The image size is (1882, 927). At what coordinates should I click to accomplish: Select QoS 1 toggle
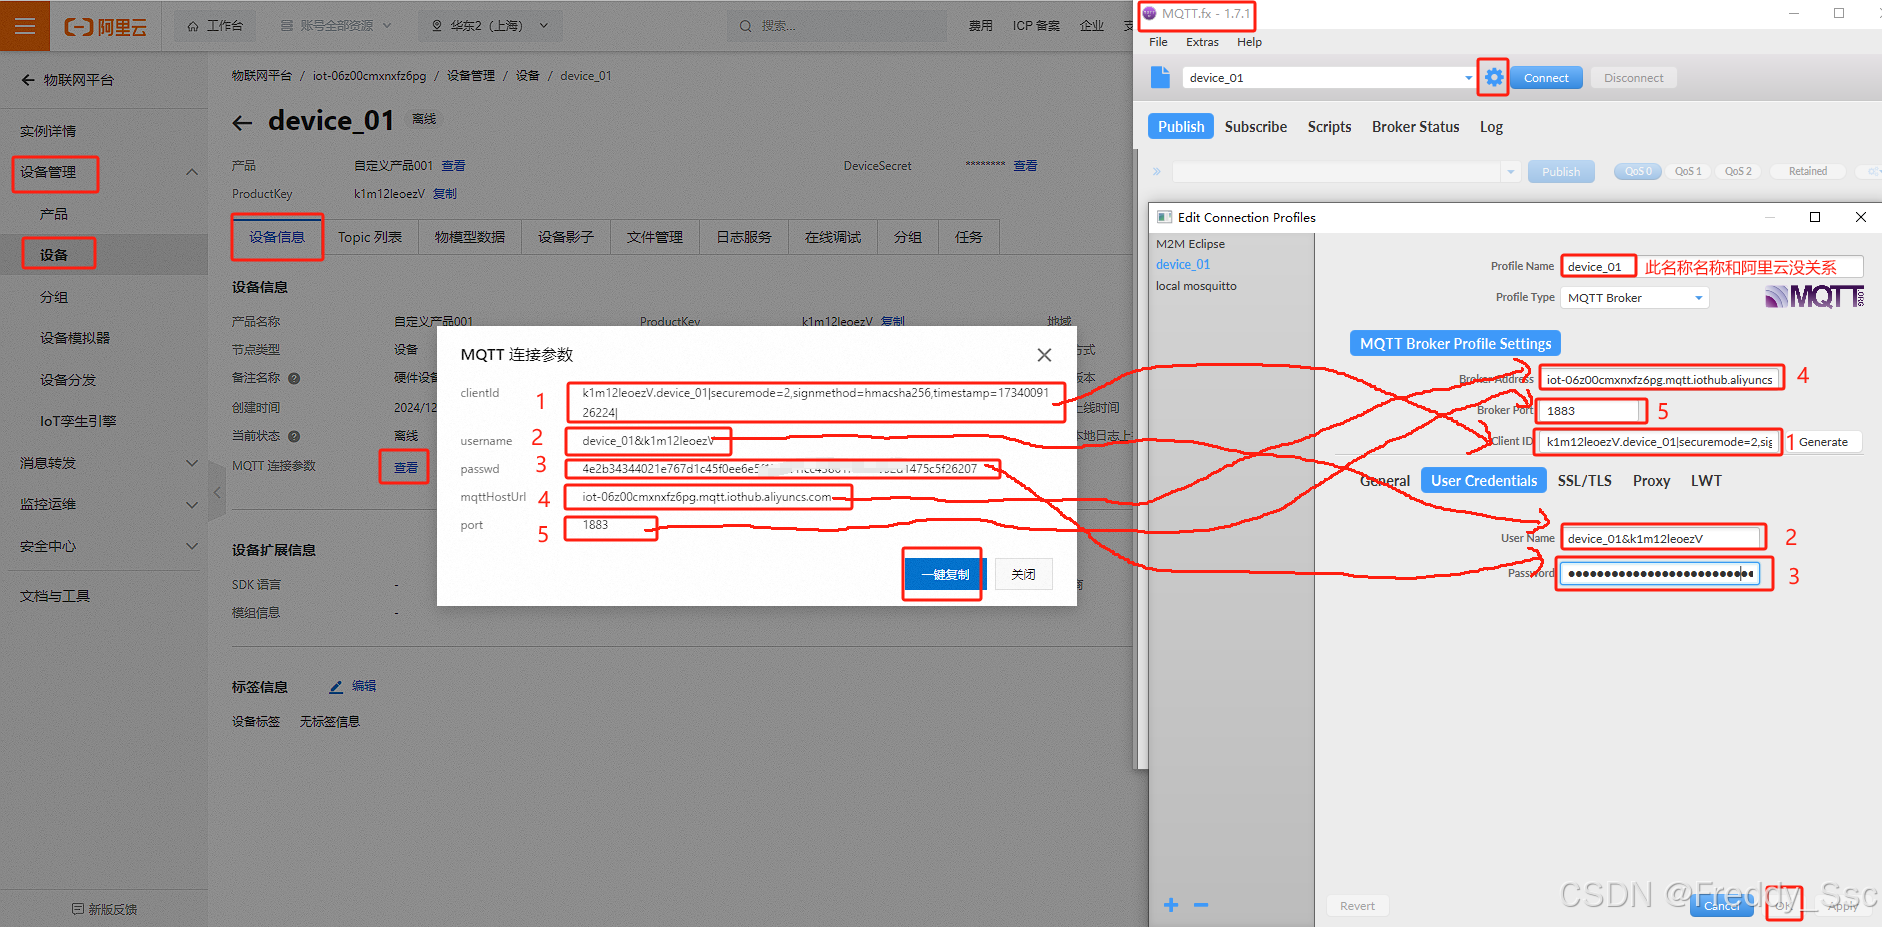(1688, 171)
